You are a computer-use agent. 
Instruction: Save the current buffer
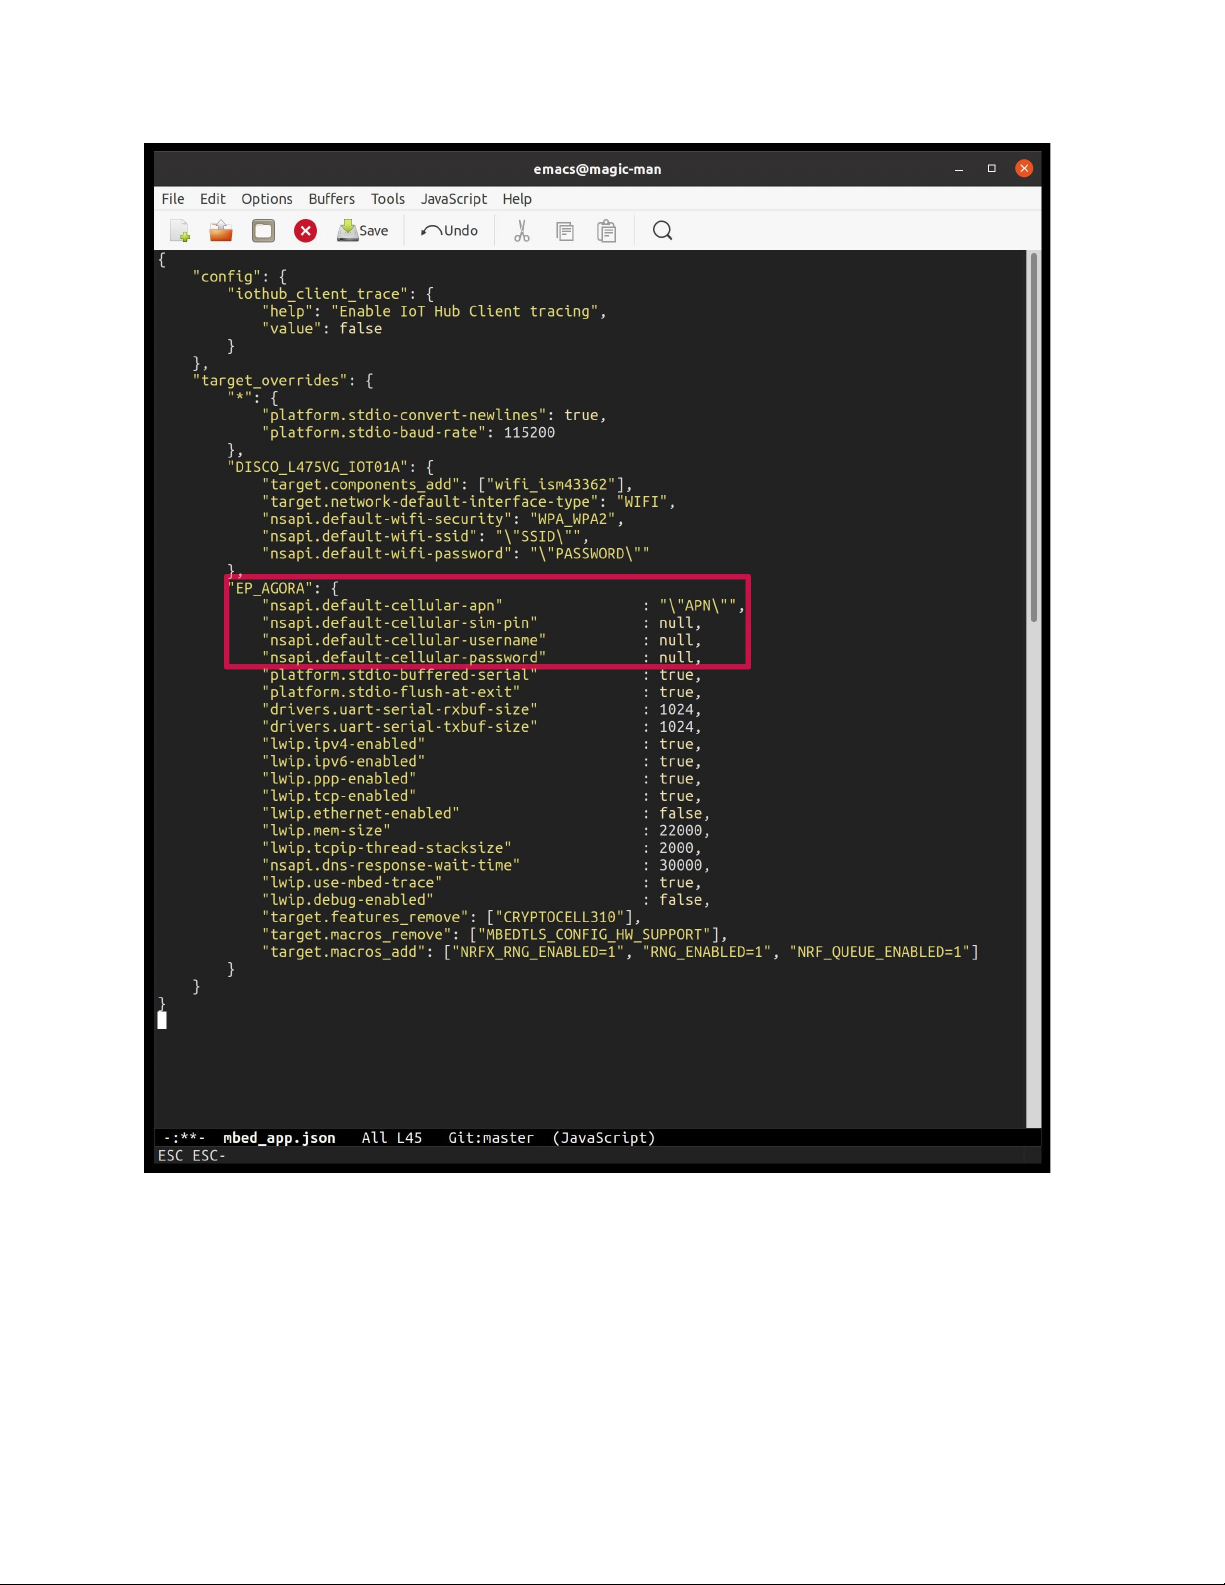363,231
